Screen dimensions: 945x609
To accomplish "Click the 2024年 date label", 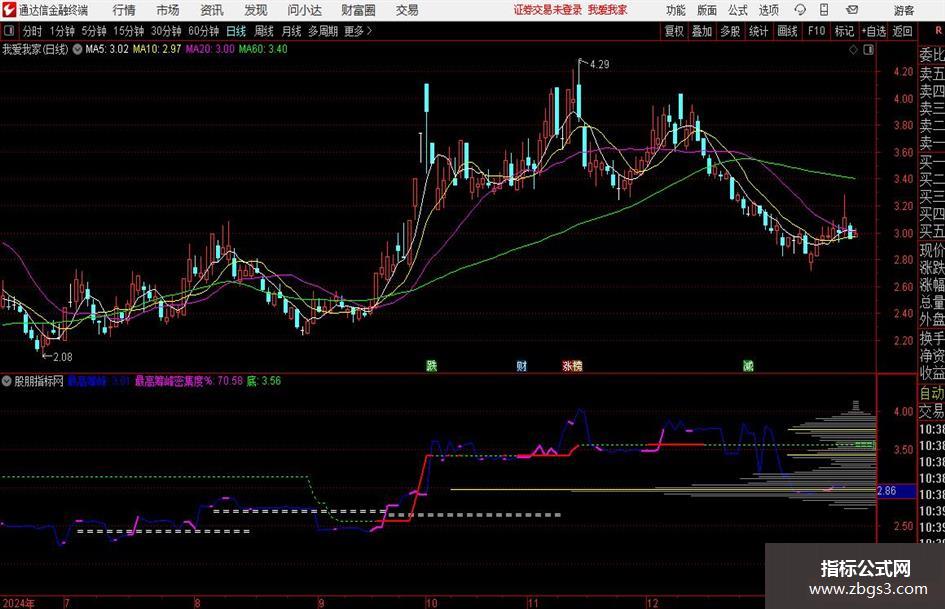I will tap(18, 603).
